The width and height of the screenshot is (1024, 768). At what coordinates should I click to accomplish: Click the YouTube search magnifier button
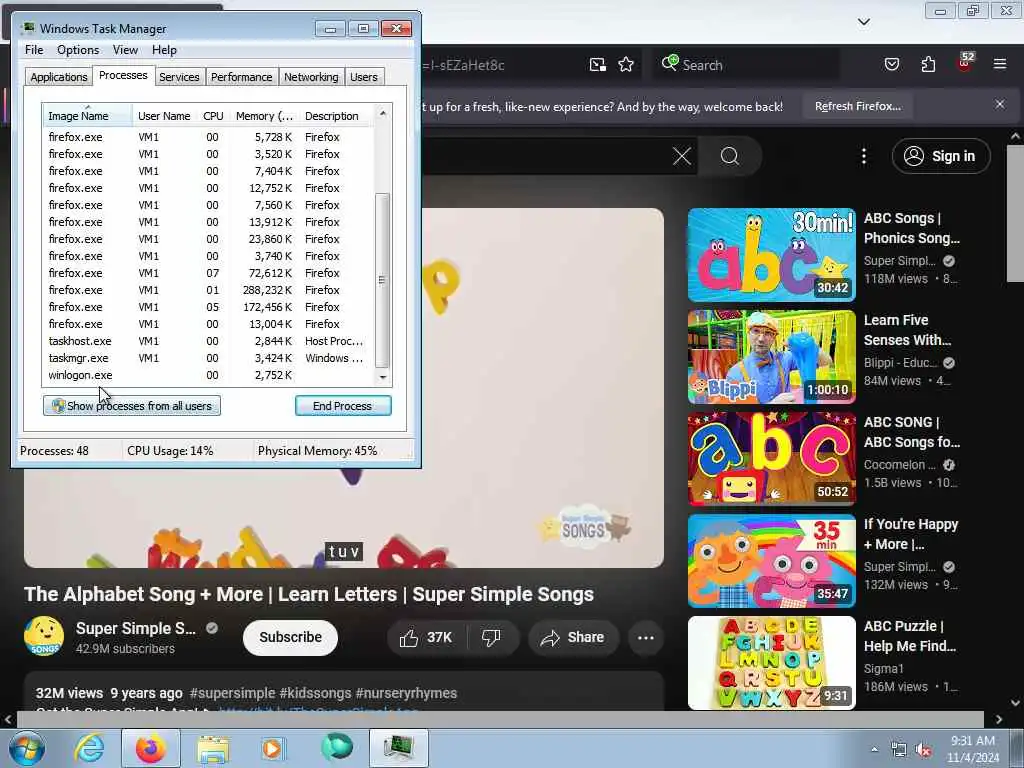(x=729, y=156)
